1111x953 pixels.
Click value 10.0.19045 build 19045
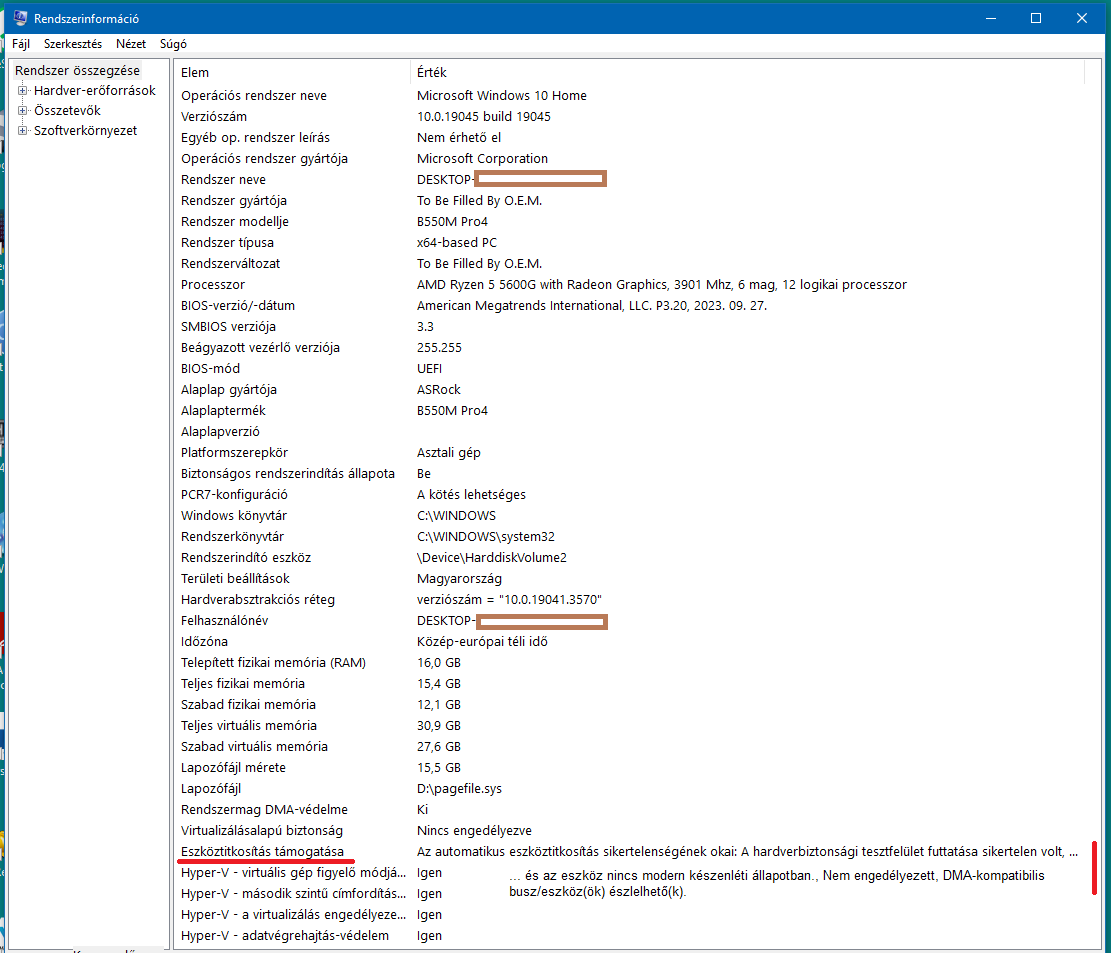[x=484, y=117]
